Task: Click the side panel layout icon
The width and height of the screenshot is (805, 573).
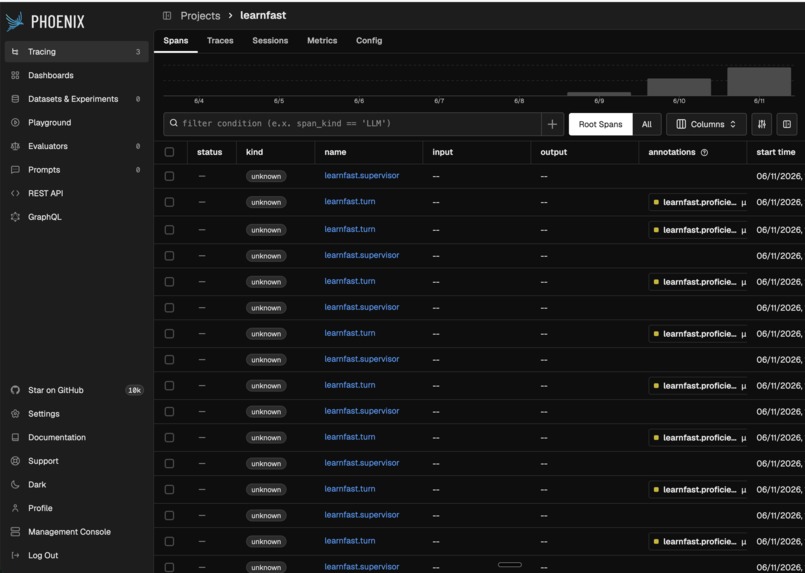Action: point(787,124)
